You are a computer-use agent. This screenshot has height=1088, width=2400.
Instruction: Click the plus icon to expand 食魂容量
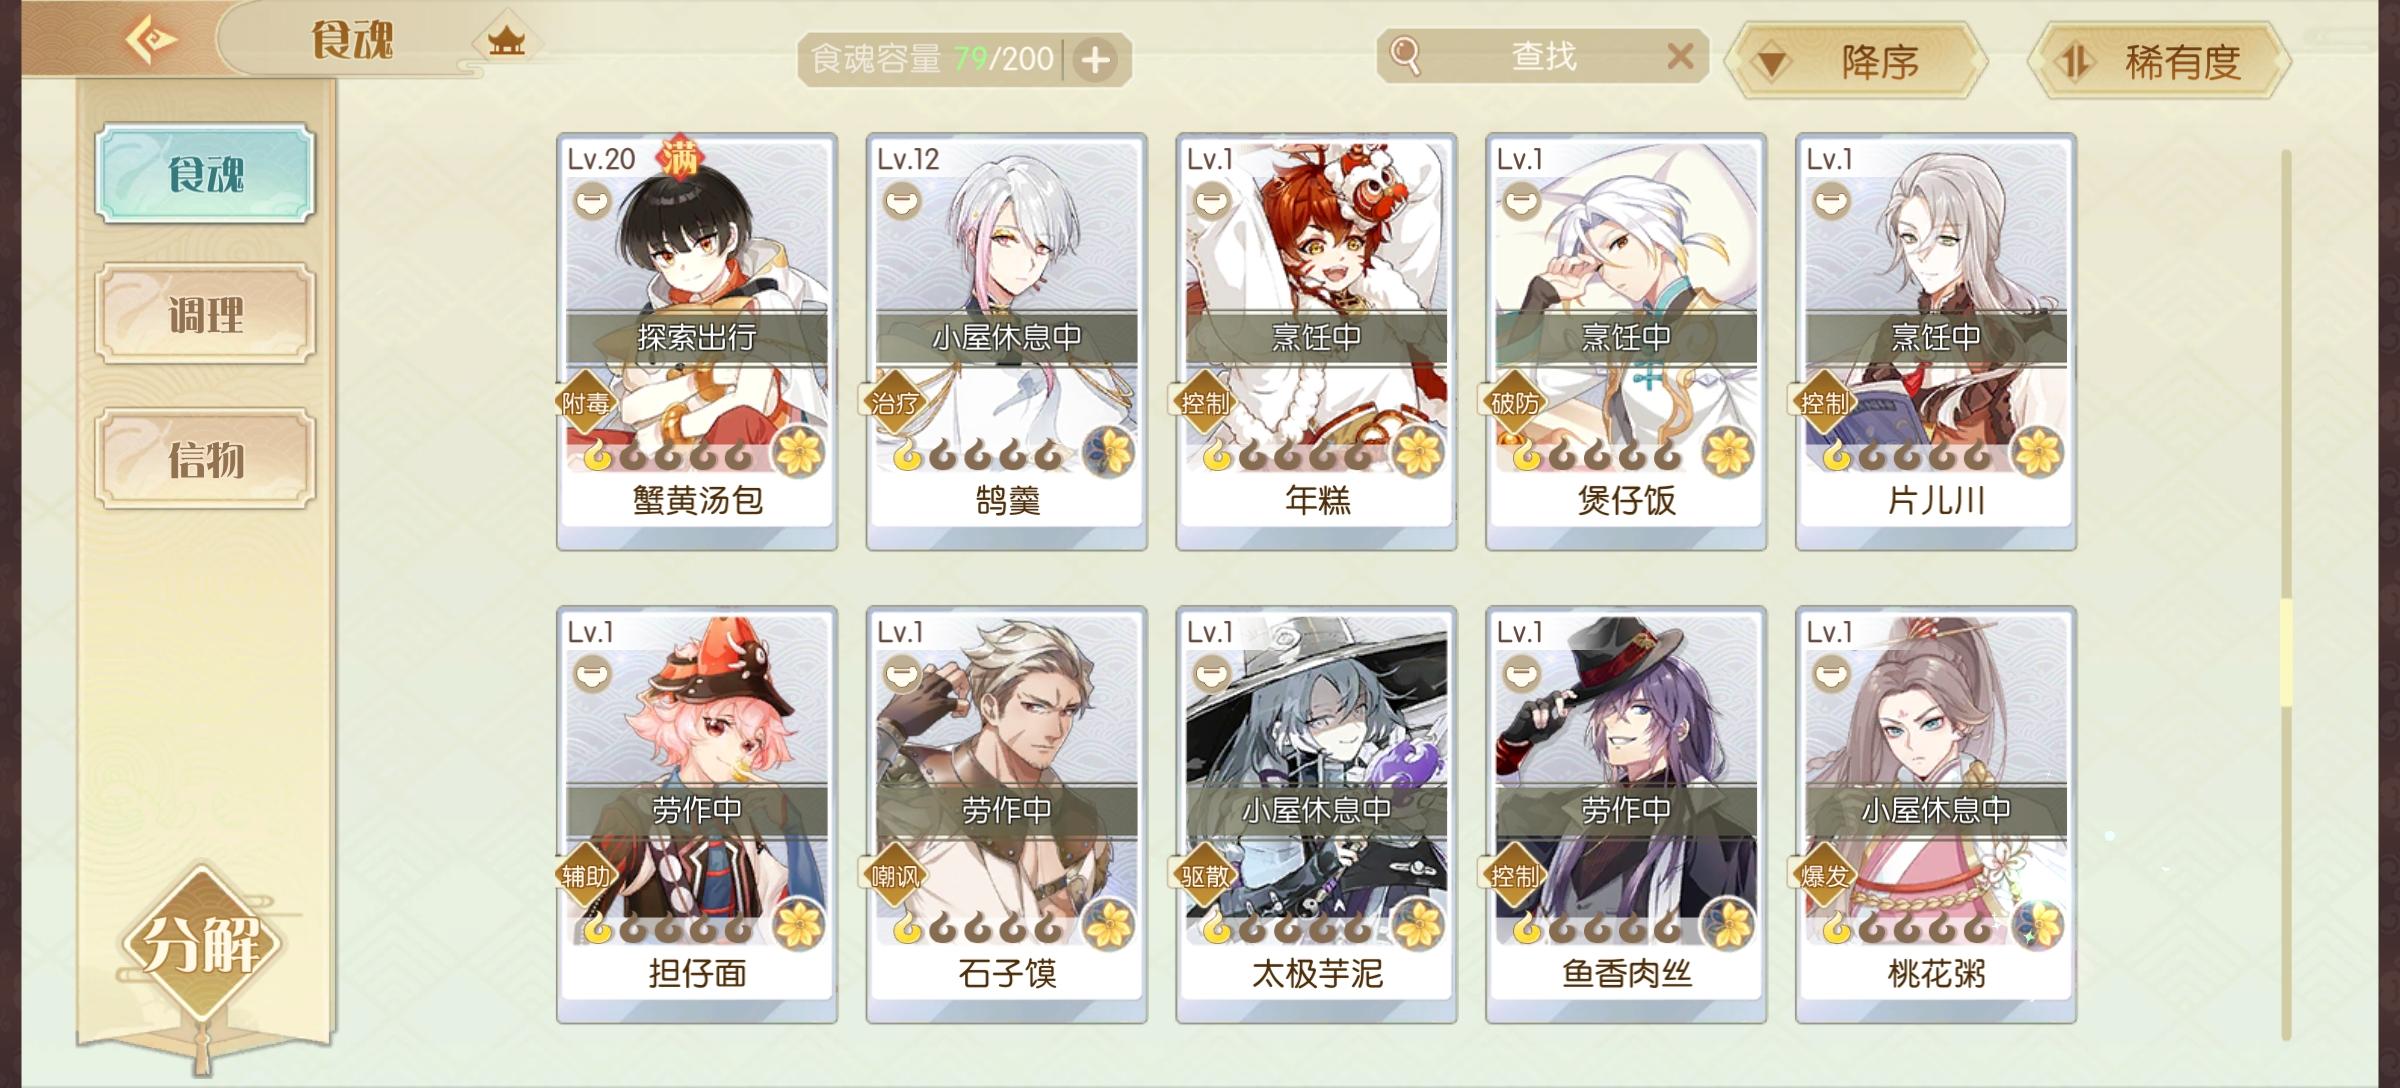coord(1095,60)
